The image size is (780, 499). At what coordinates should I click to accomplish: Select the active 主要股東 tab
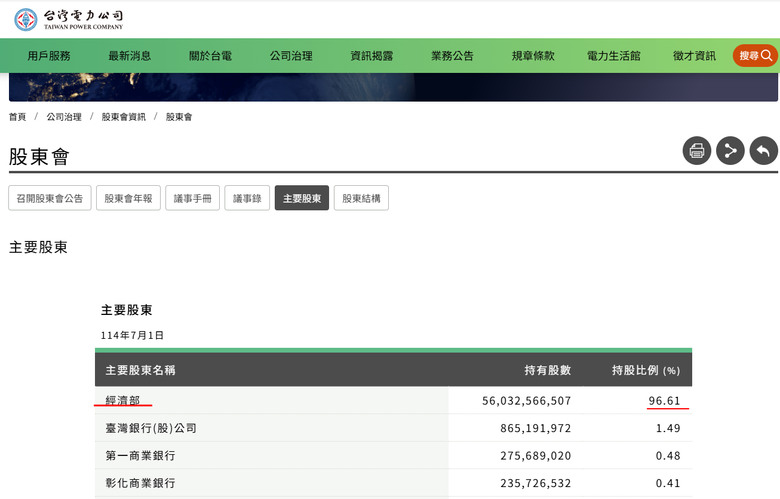pyautogui.click(x=302, y=198)
